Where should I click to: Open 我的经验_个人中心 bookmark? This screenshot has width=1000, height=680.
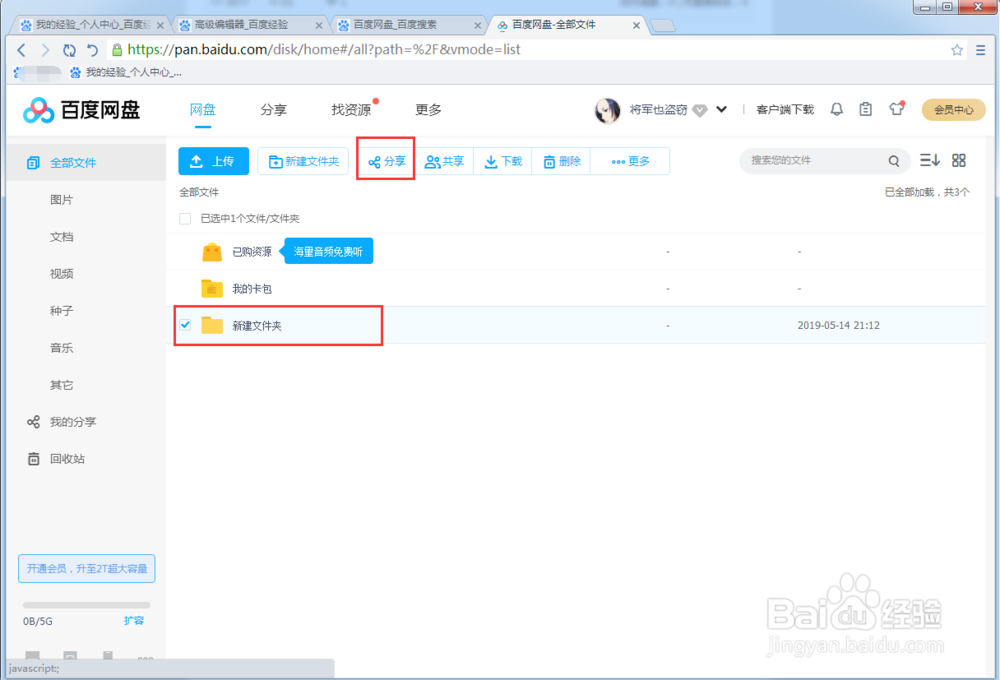126,73
